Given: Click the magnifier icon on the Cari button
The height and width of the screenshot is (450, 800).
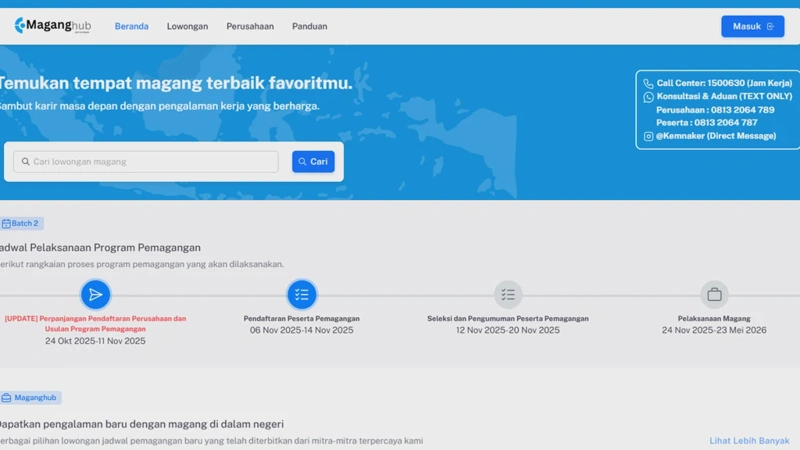Looking at the screenshot, I should [x=302, y=162].
